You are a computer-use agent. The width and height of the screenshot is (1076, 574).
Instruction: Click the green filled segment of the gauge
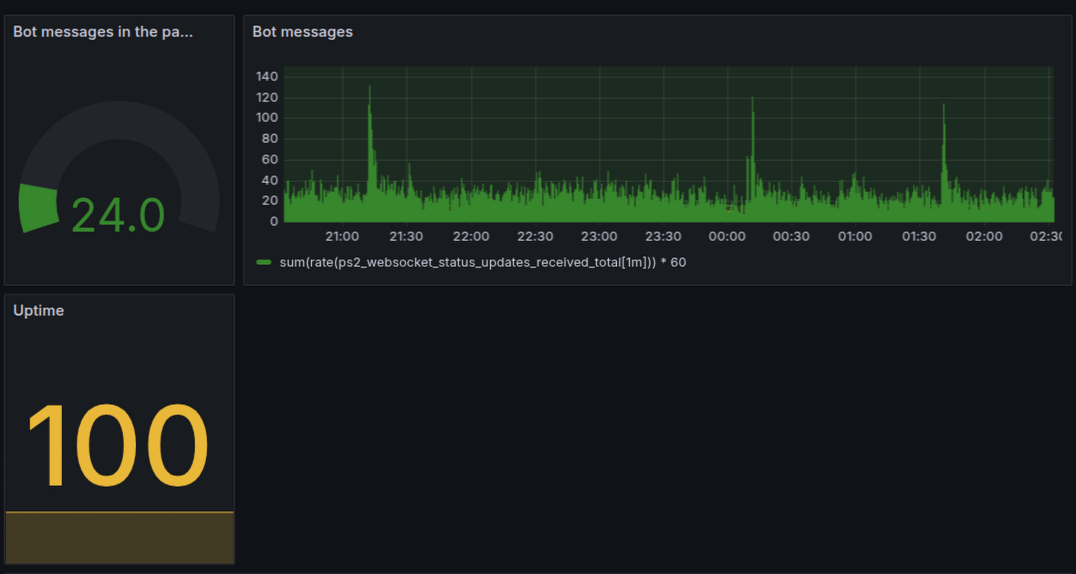(x=38, y=208)
